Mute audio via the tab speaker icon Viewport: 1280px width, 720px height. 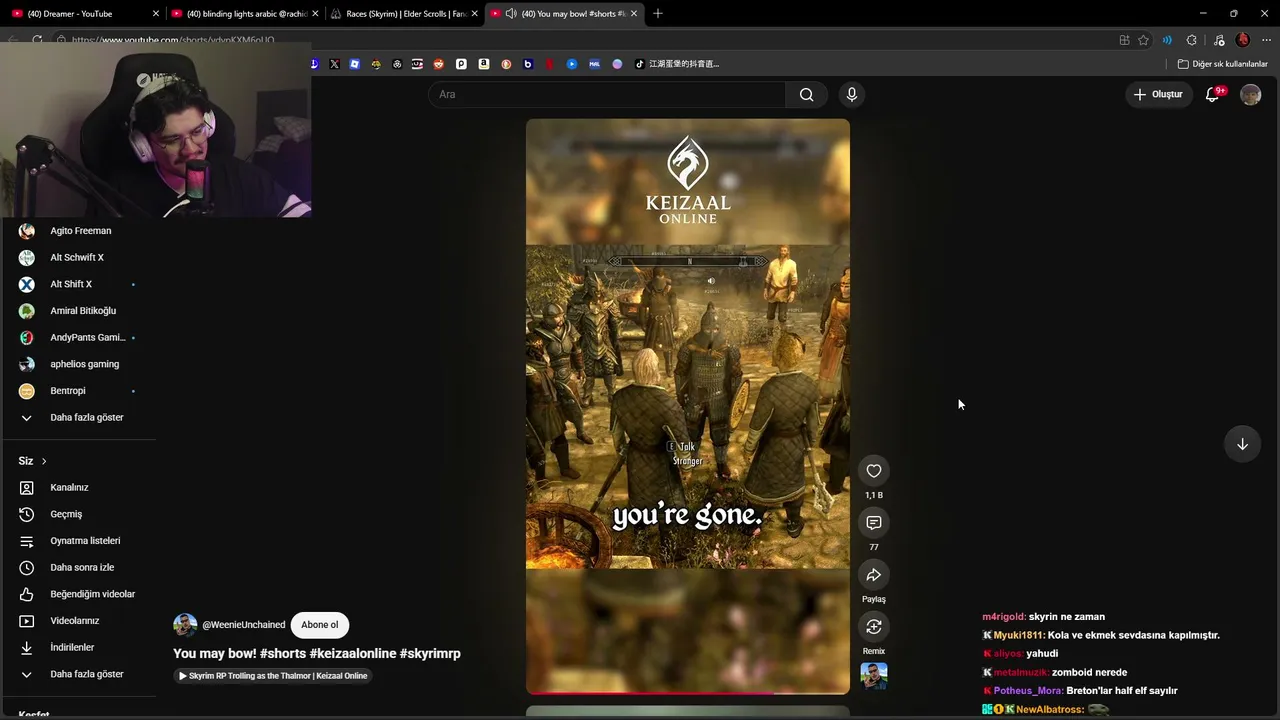[x=511, y=14]
